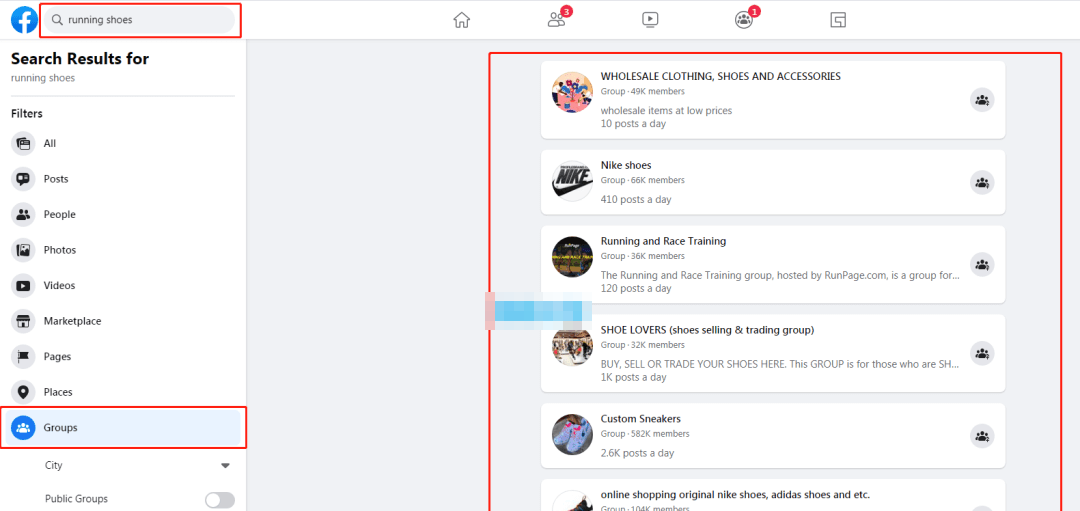Viewport: 1080px width, 511px height.
Task: Click 'Group · 36K members' text
Action: [x=643, y=256]
